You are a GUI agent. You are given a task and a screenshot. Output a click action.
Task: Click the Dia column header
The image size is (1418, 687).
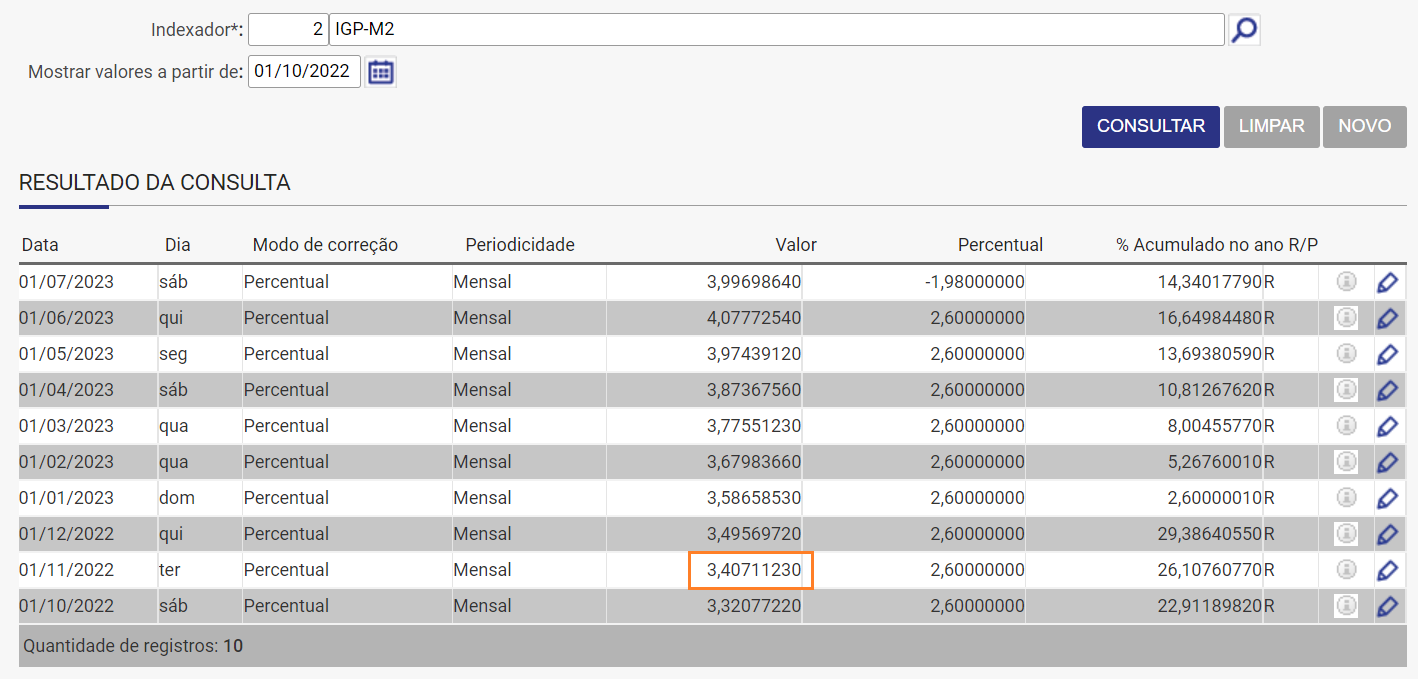tap(178, 245)
